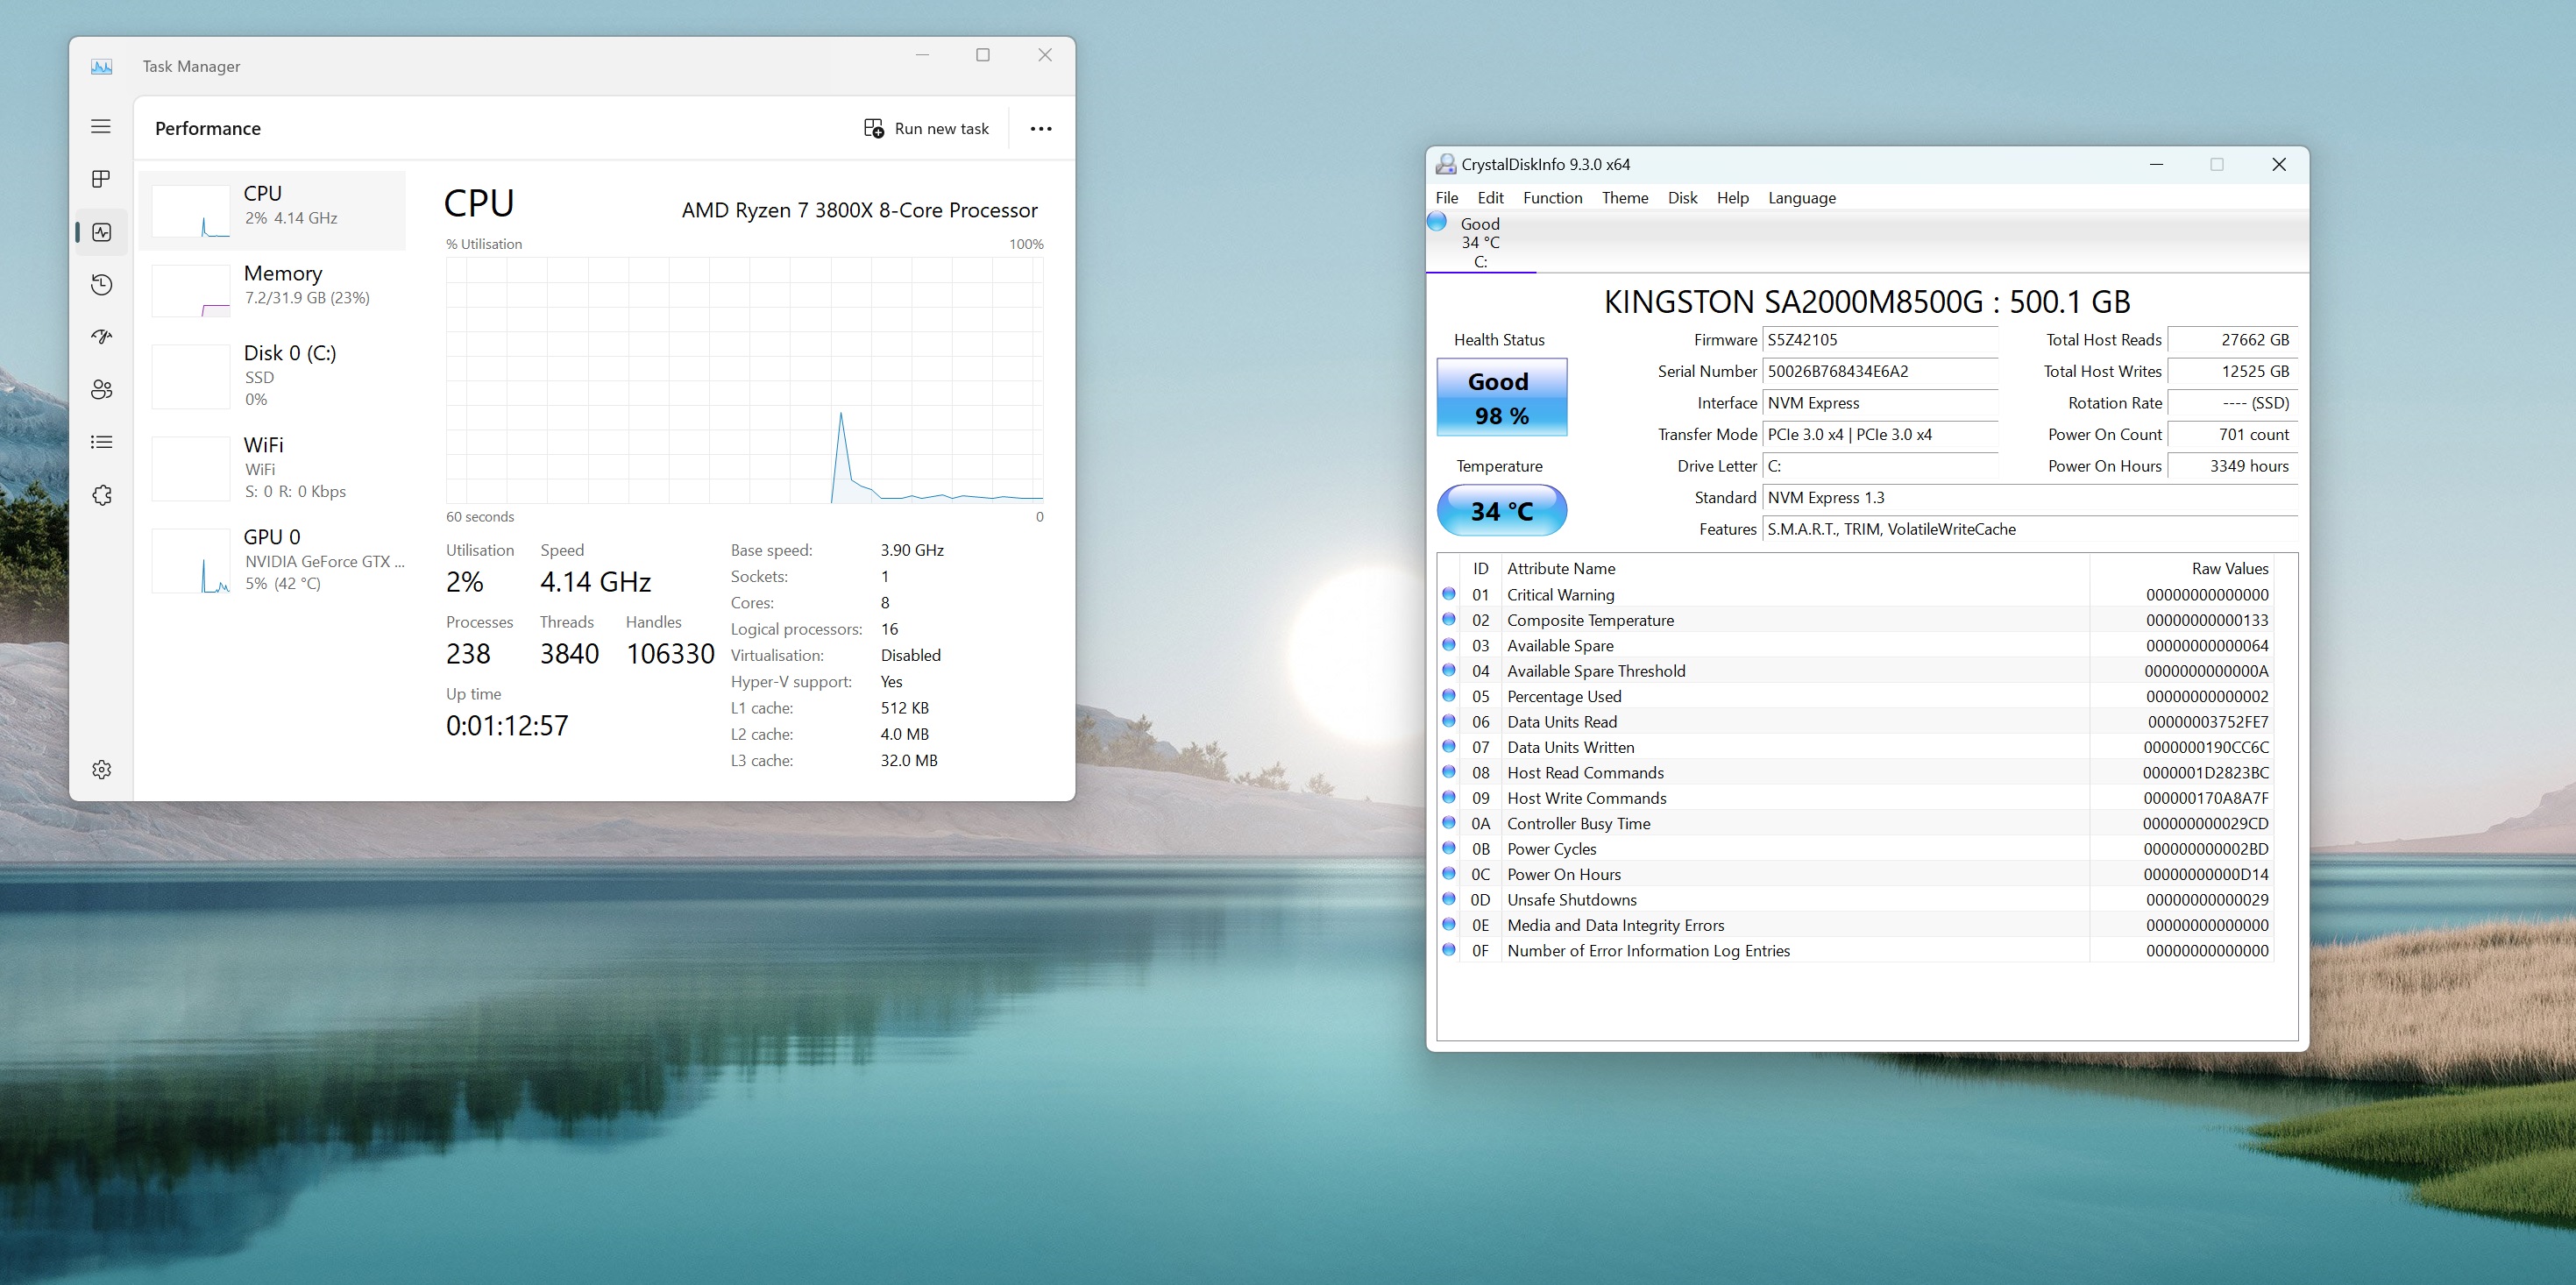Select Disk 0 (C:) performance entry
2576x1285 pixels.
coord(273,376)
